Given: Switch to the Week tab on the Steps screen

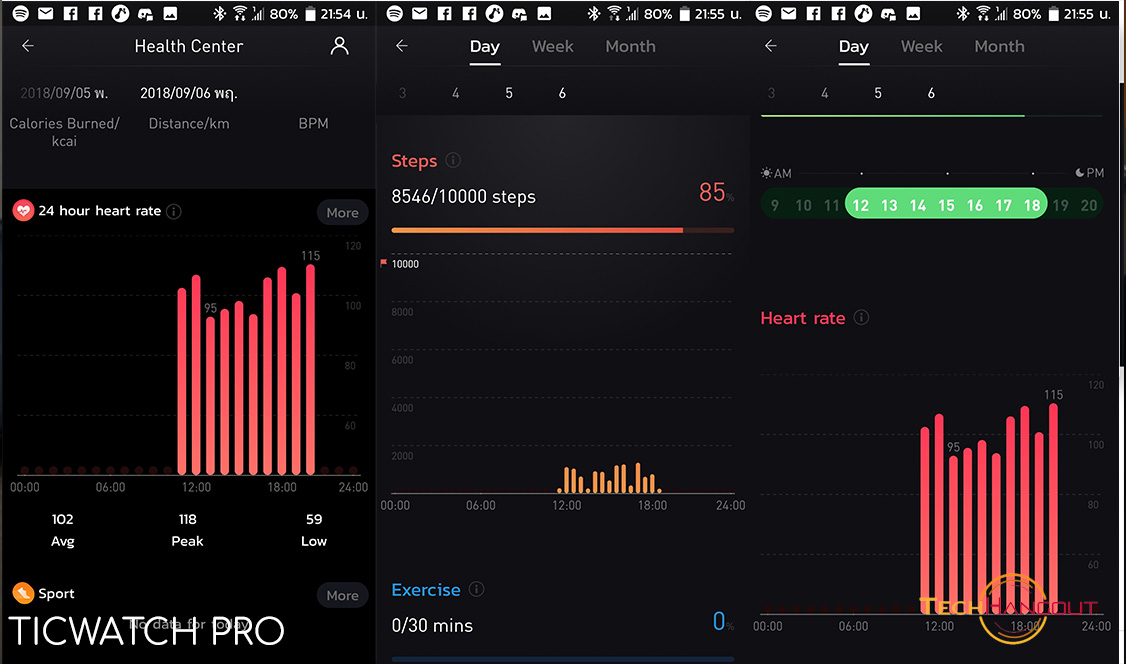Looking at the screenshot, I should pyautogui.click(x=553, y=47).
